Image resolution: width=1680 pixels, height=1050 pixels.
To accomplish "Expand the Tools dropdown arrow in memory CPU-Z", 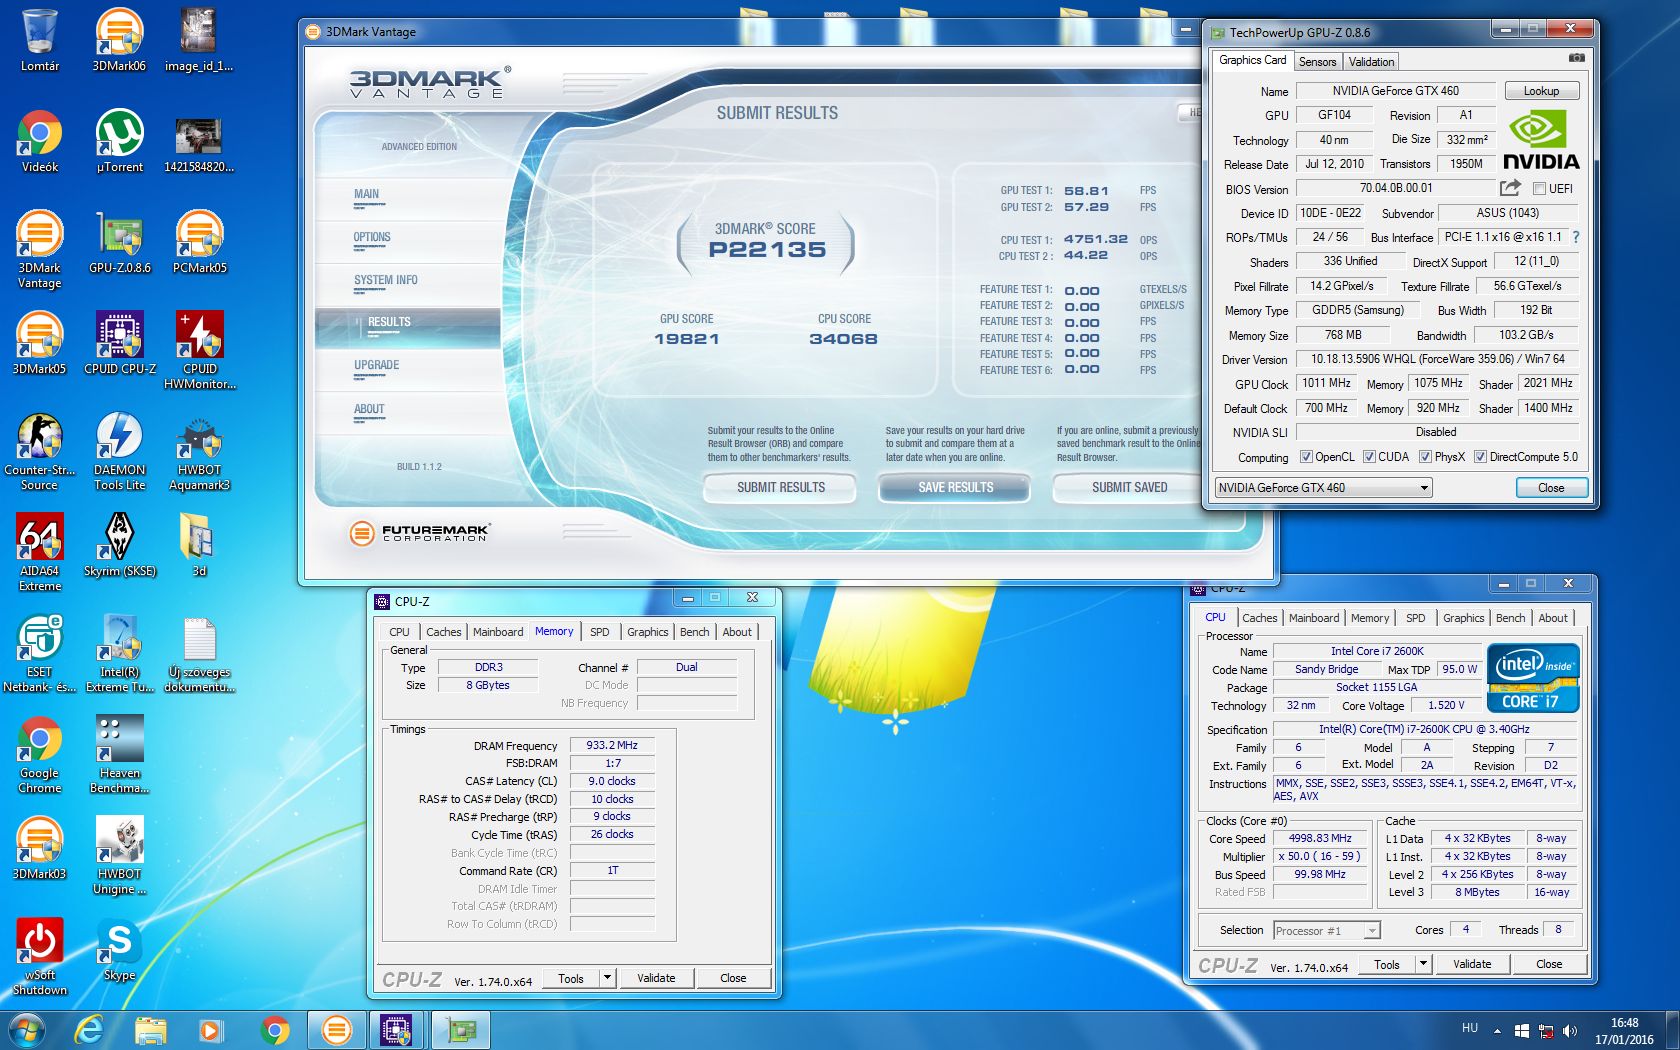I will coord(607,978).
